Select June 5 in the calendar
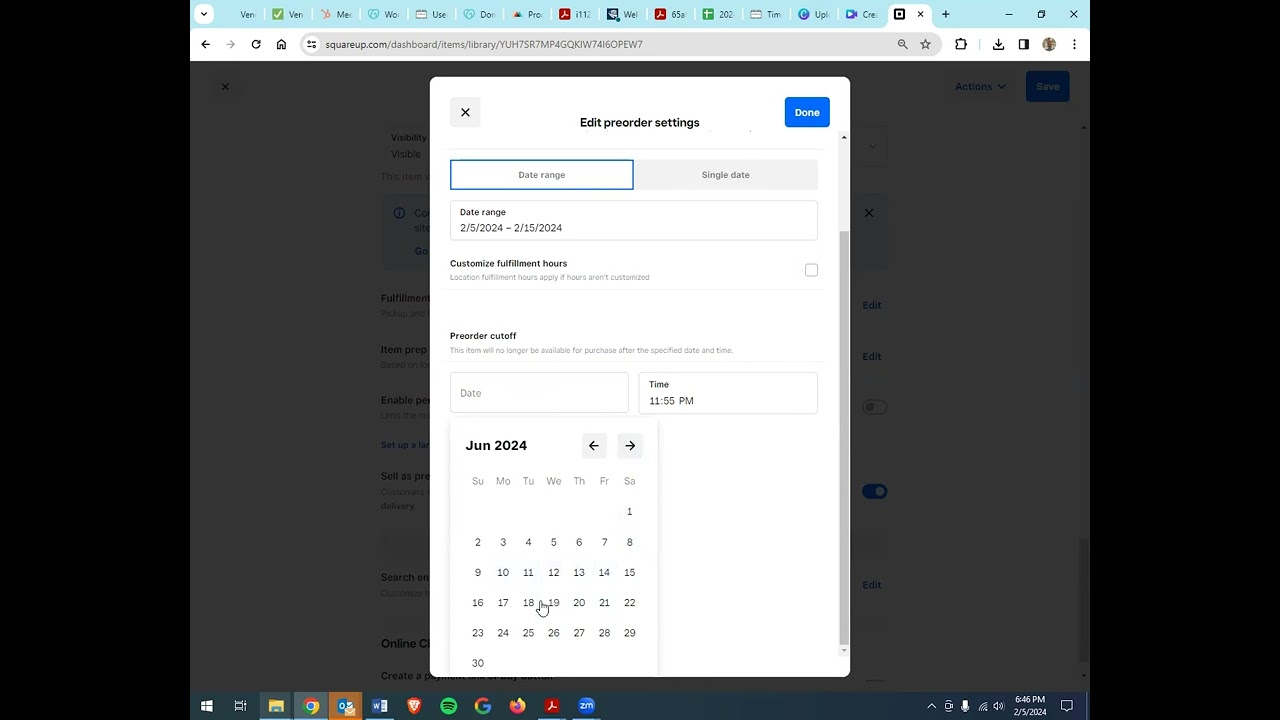 [553, 542]
